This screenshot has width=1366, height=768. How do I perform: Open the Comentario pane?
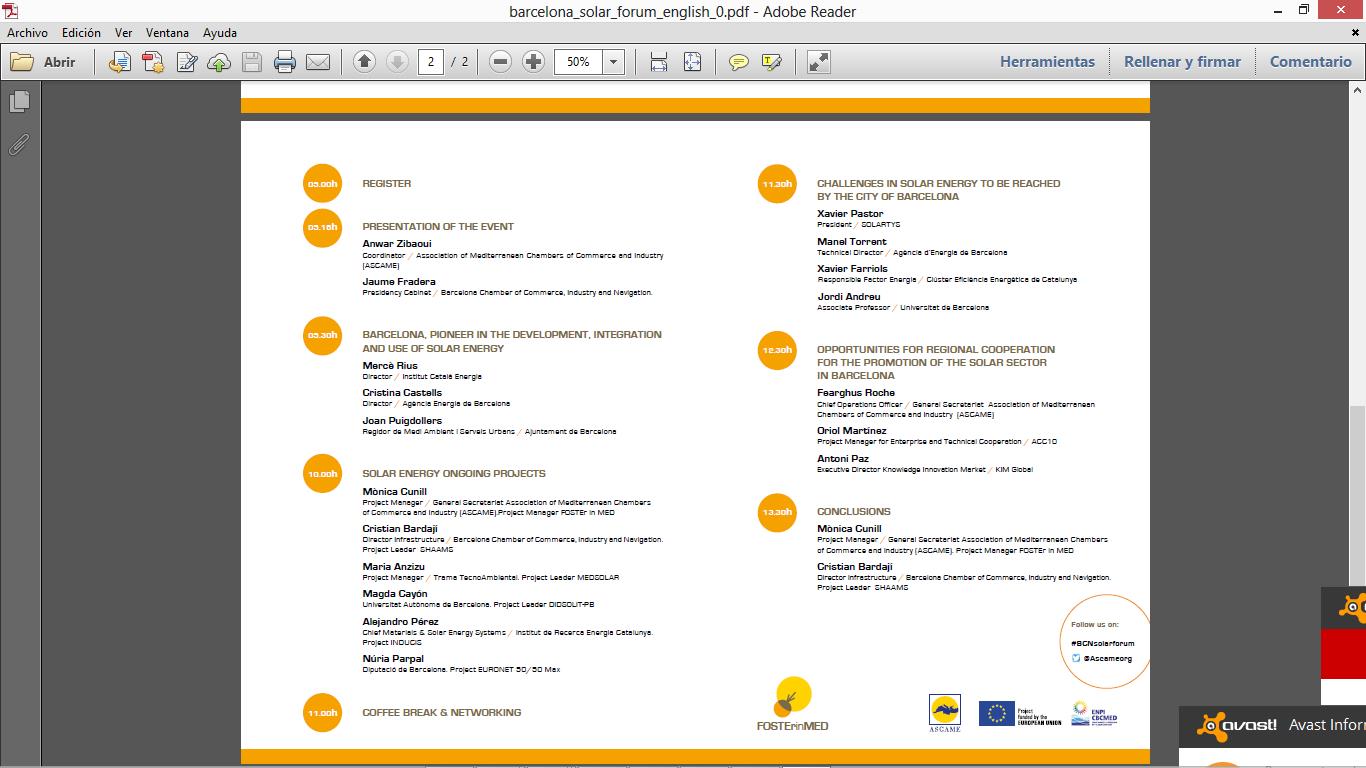pos(1310,62)
